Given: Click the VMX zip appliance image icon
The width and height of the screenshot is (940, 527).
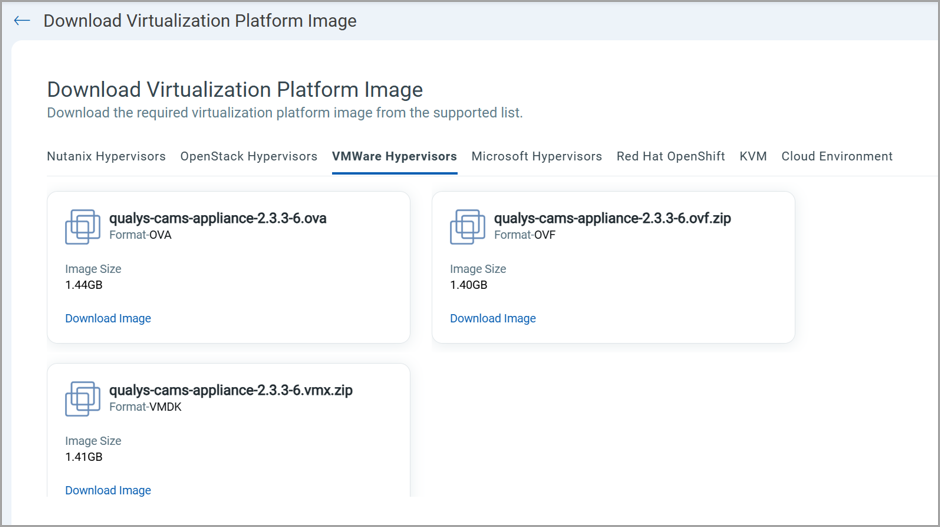Looking at the screenshot, I should point(83,399).
